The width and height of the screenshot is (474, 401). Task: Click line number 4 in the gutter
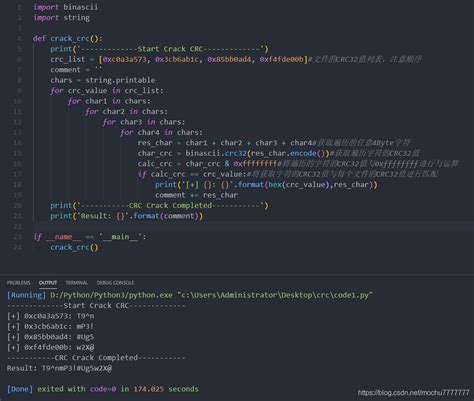[19, 39]
